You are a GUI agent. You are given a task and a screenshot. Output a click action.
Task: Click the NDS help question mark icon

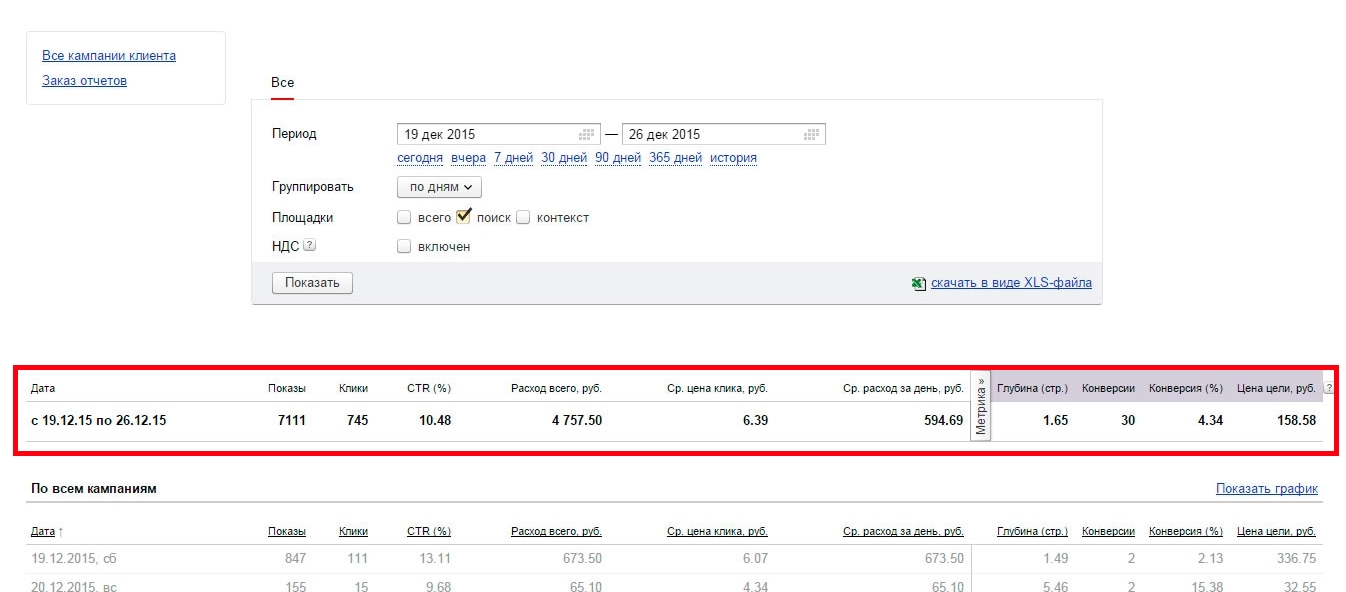tap(309, 245)
